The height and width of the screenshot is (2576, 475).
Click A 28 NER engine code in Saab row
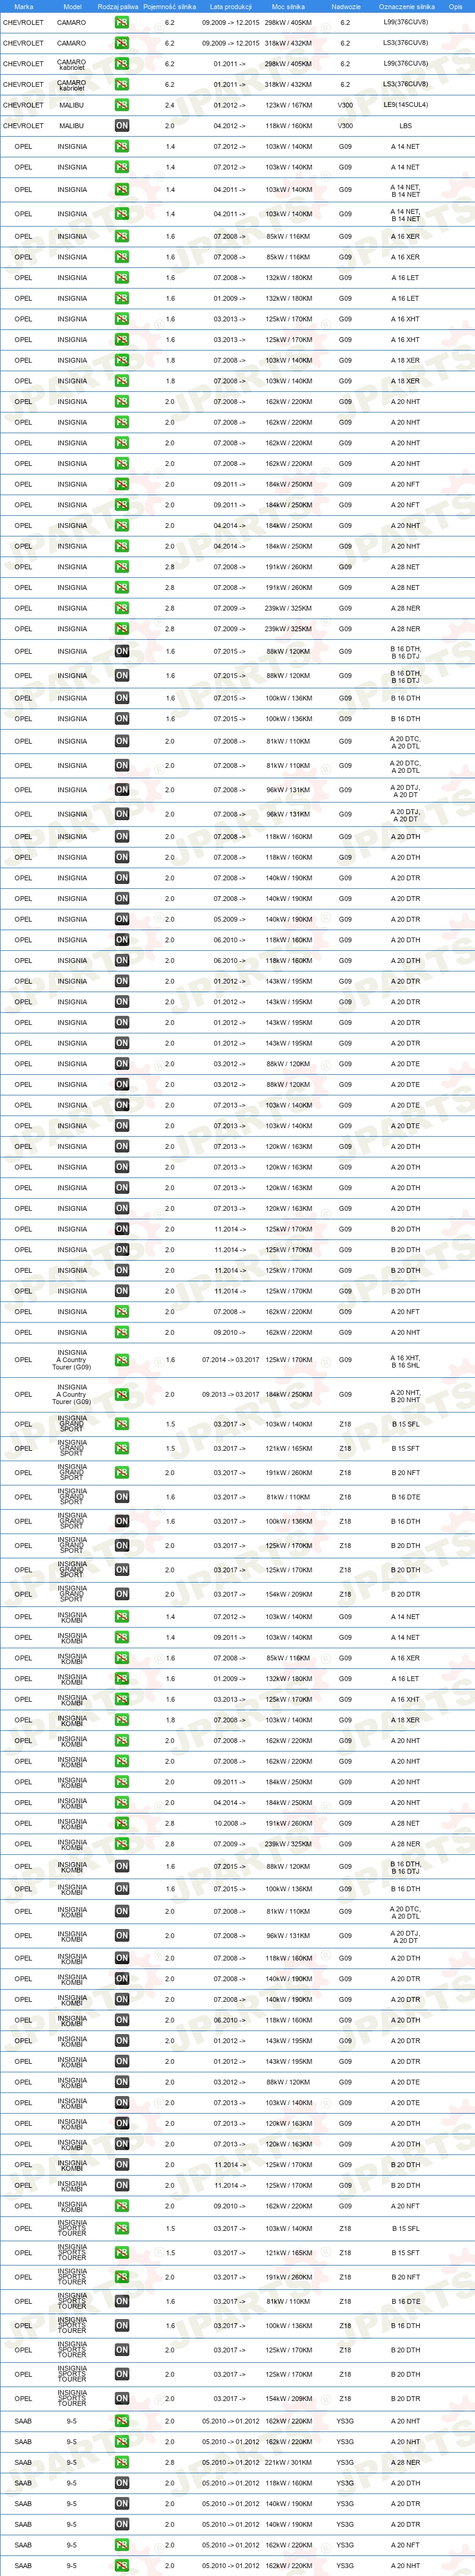406,2462
